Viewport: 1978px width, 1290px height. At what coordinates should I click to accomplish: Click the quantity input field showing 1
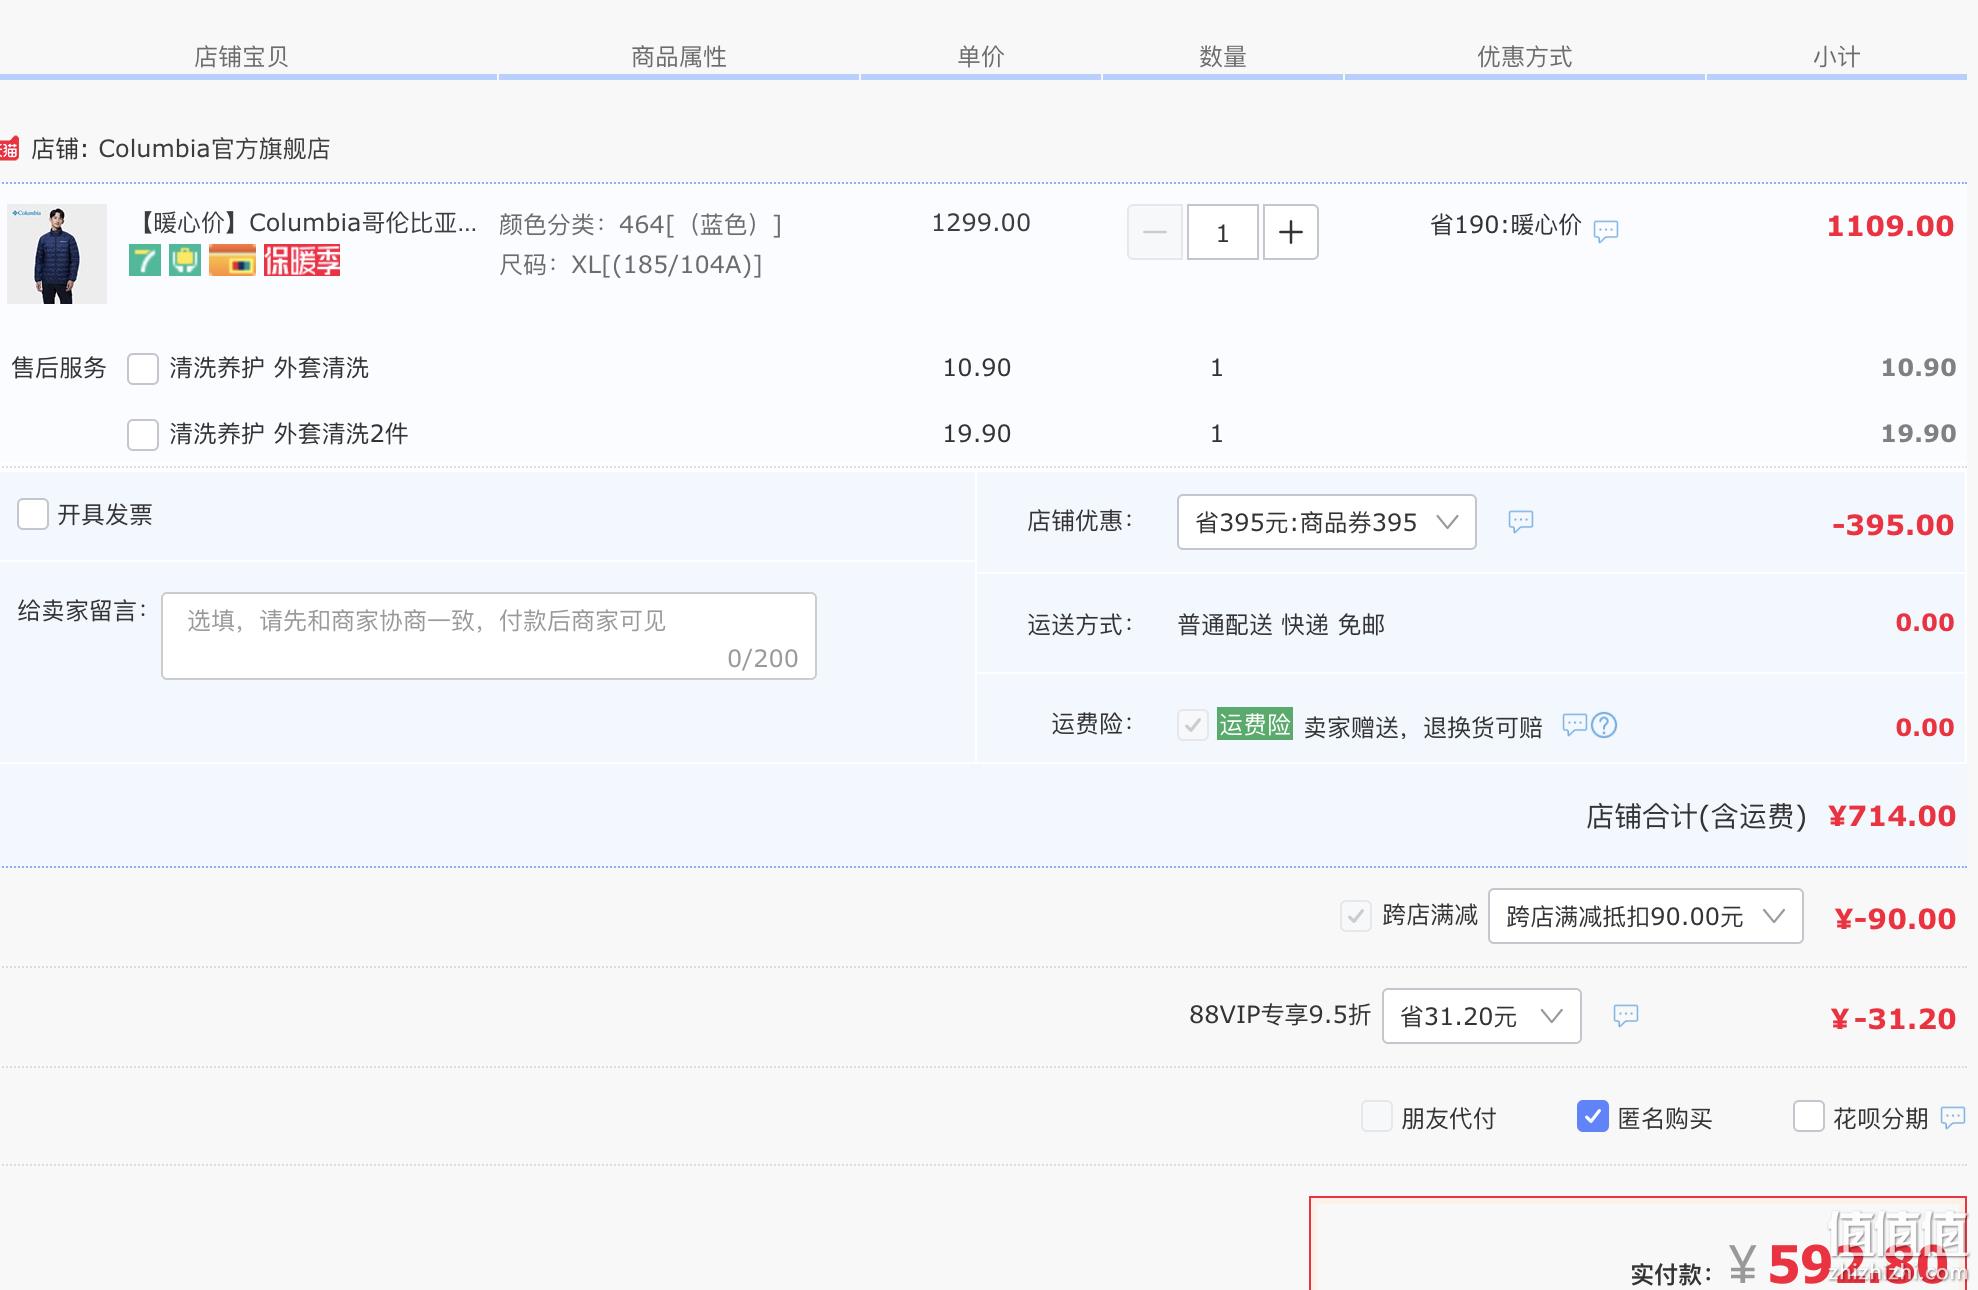click(x=1222, y=232)
